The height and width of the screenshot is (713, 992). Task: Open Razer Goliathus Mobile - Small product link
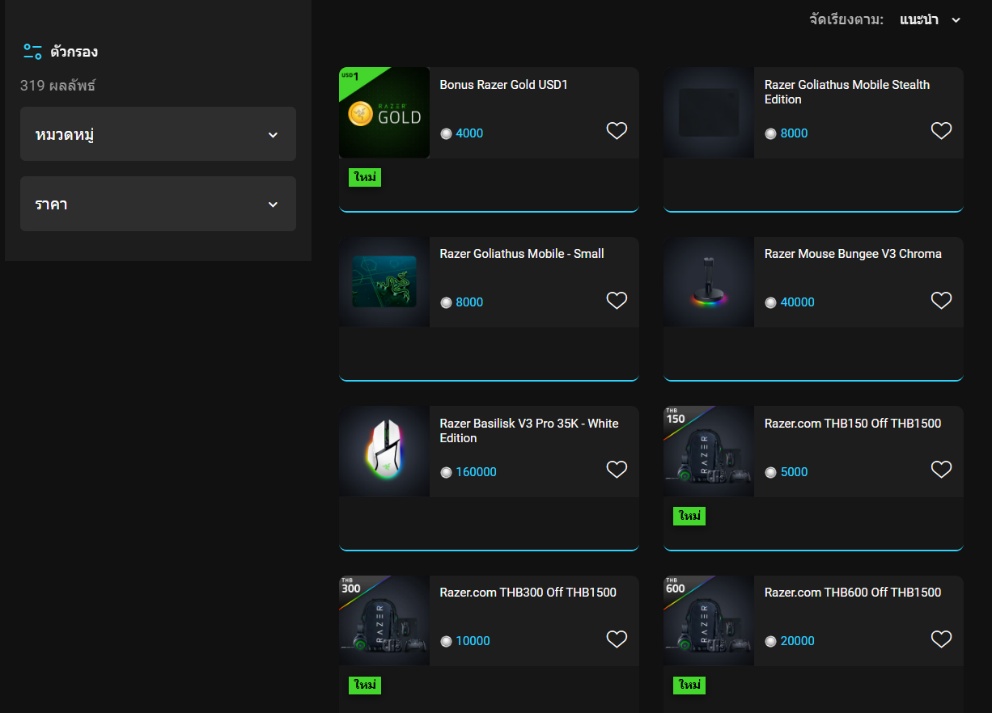tap(521, 254)
